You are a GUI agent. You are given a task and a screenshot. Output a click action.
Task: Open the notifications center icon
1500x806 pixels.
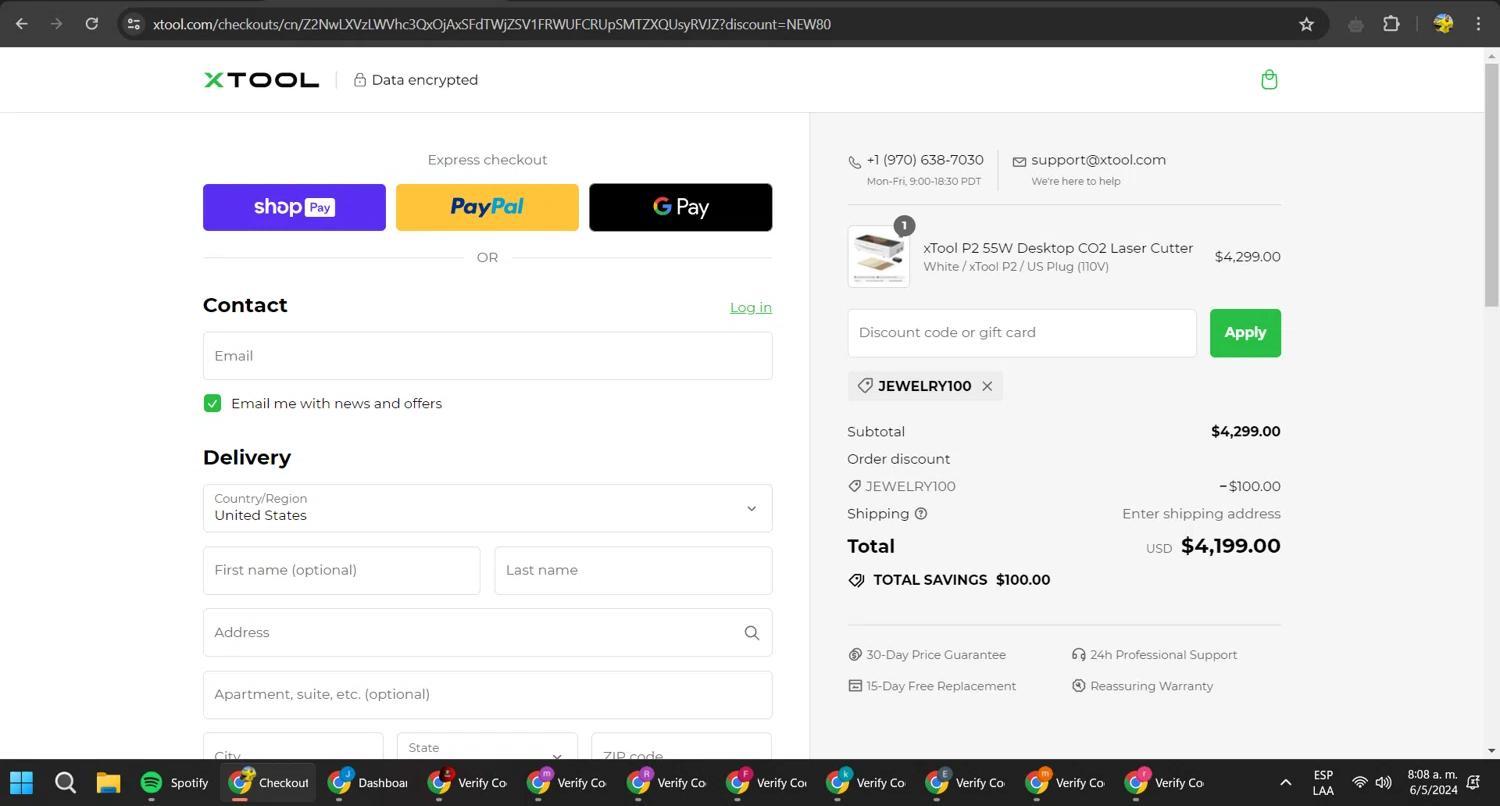pos(1473,782)
